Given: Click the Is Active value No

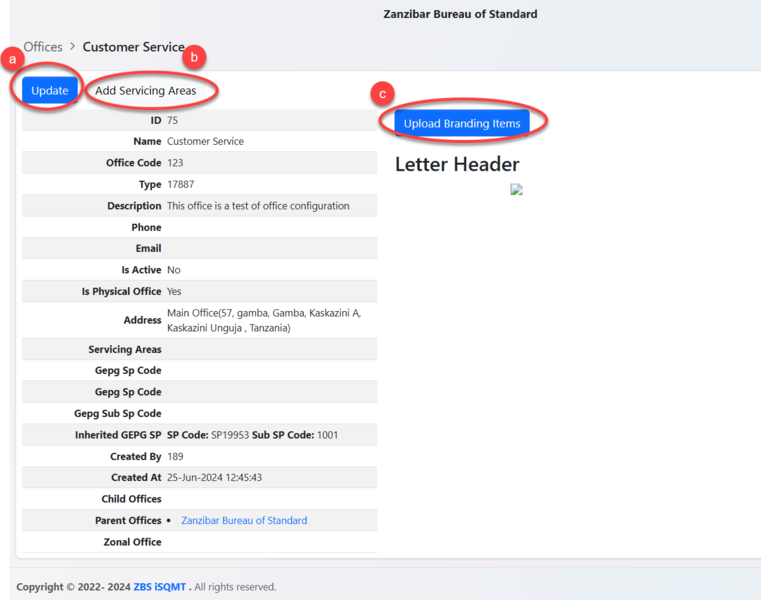Looking at the screenshot, I should coord(174,270).
